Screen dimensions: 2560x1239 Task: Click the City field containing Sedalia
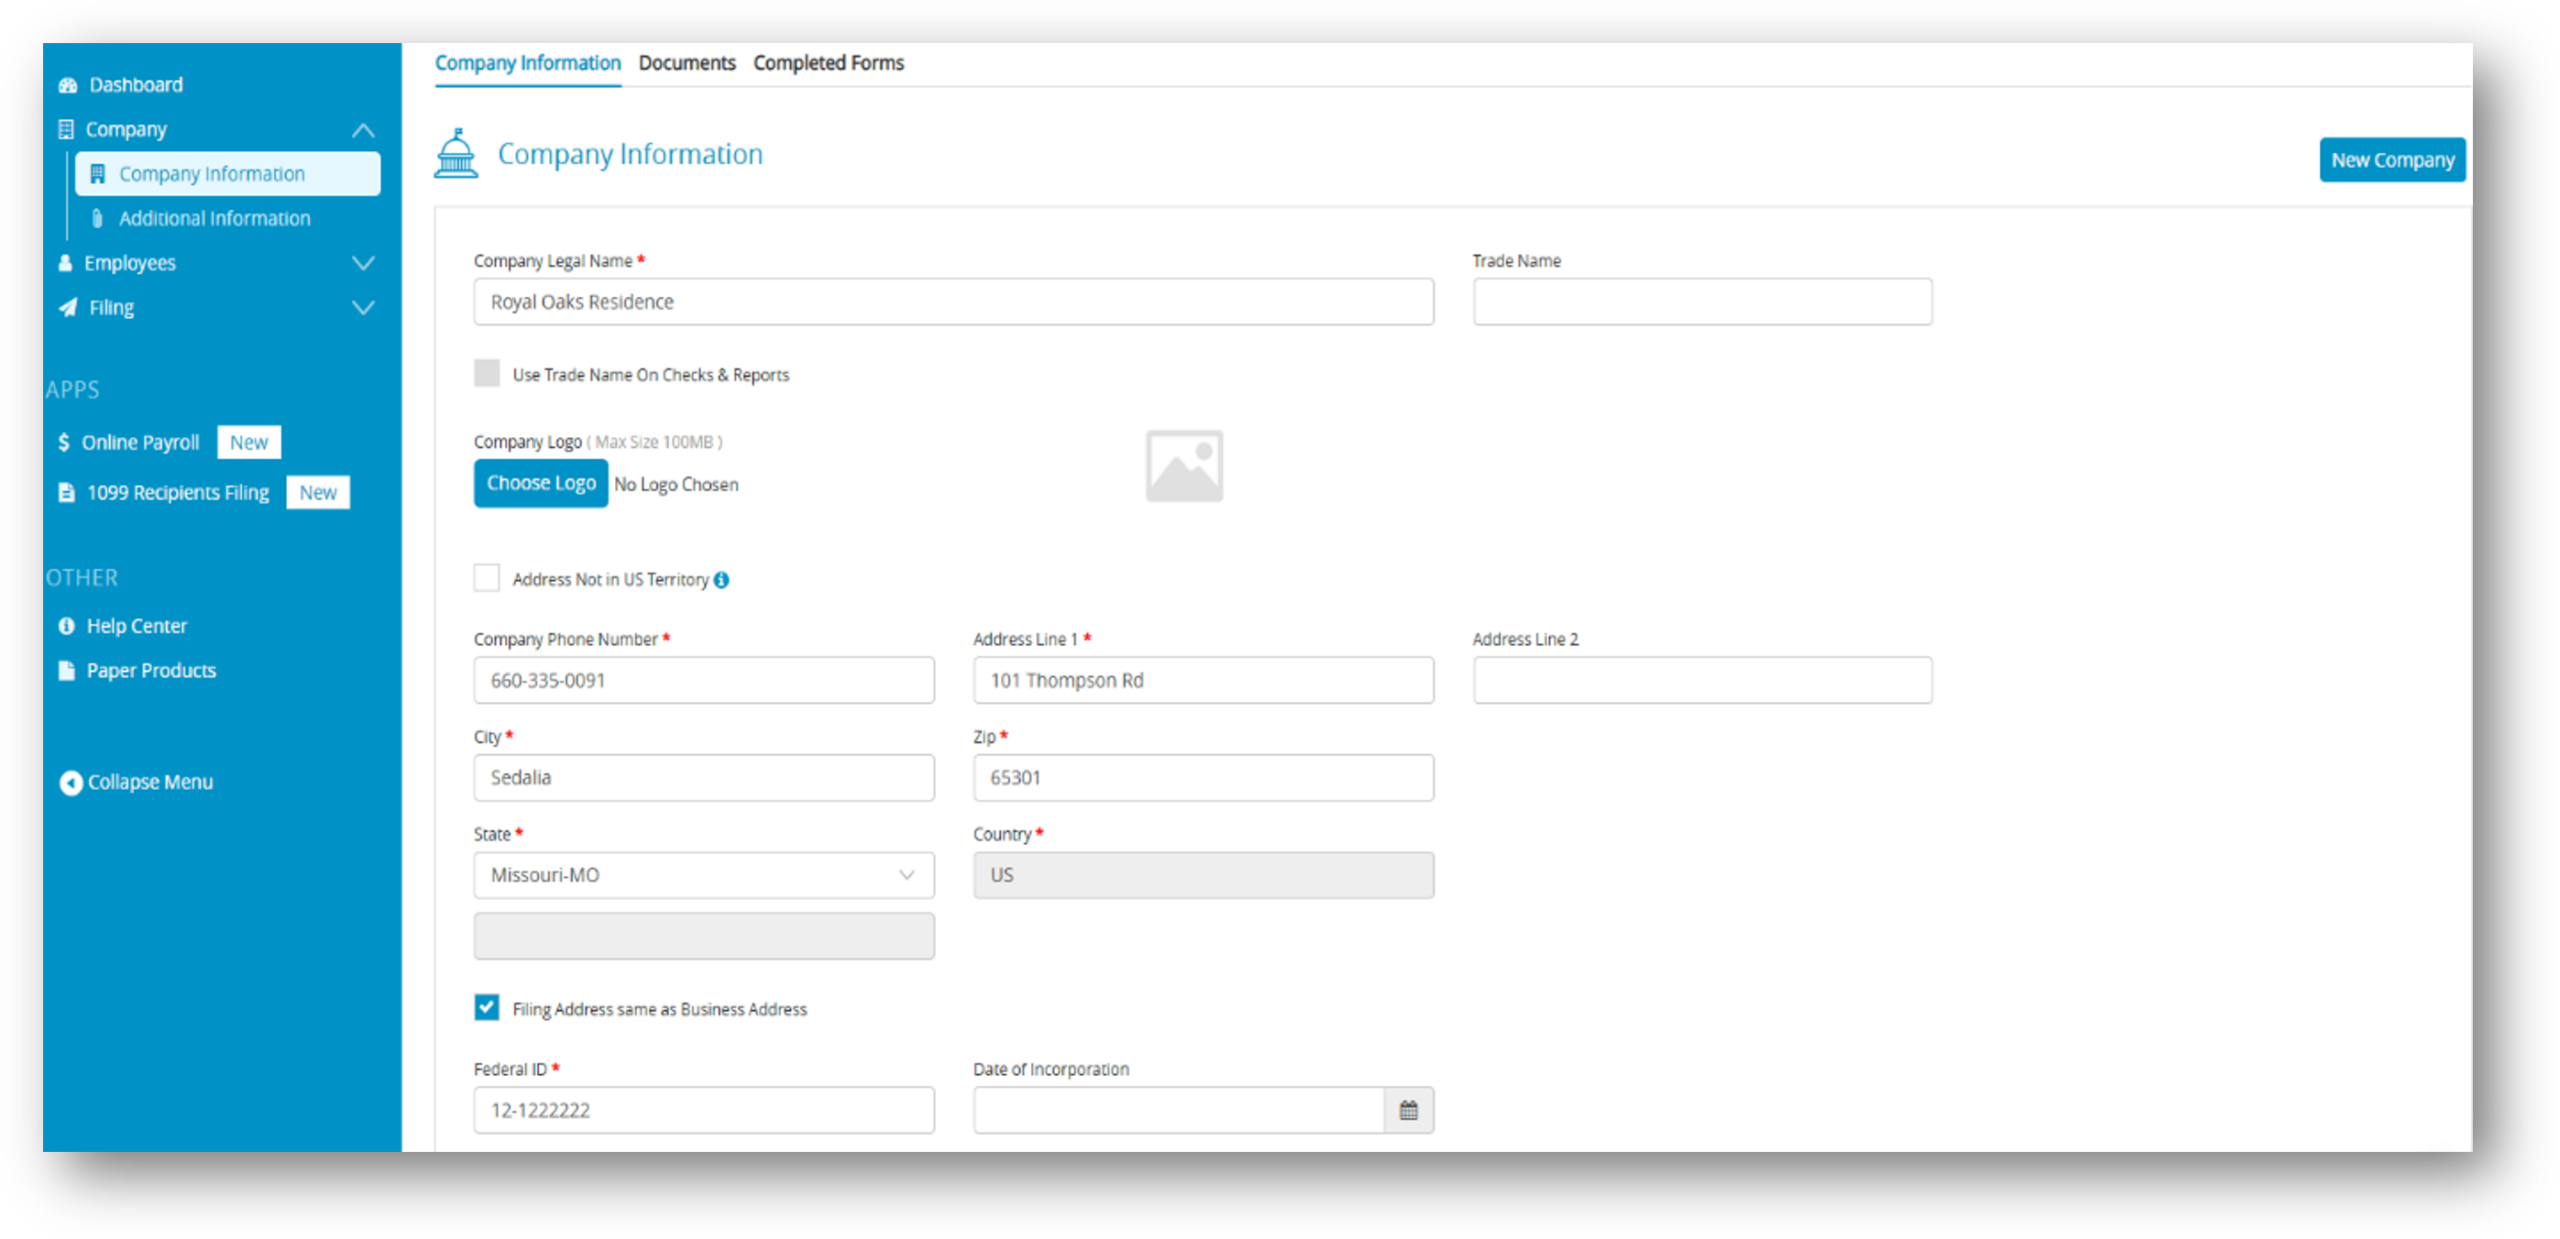pos(704,777)
